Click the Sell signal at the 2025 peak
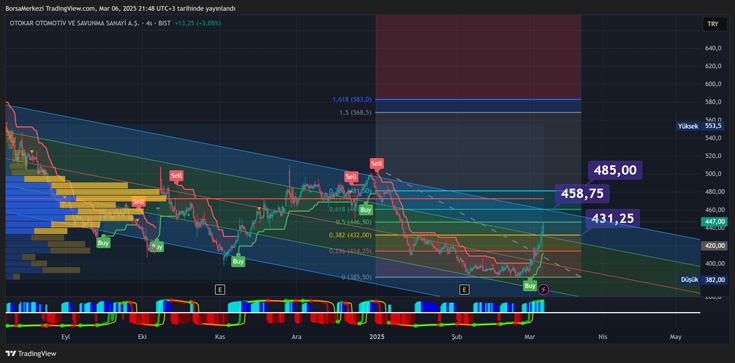The image size is (735, 363). click(376, 163)
